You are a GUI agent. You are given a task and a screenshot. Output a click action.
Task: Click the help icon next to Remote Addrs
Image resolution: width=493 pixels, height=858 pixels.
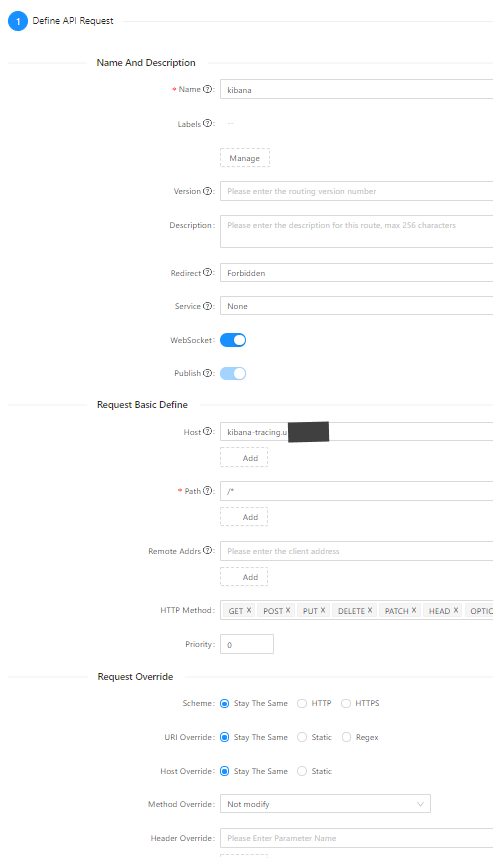pos(207,550)
